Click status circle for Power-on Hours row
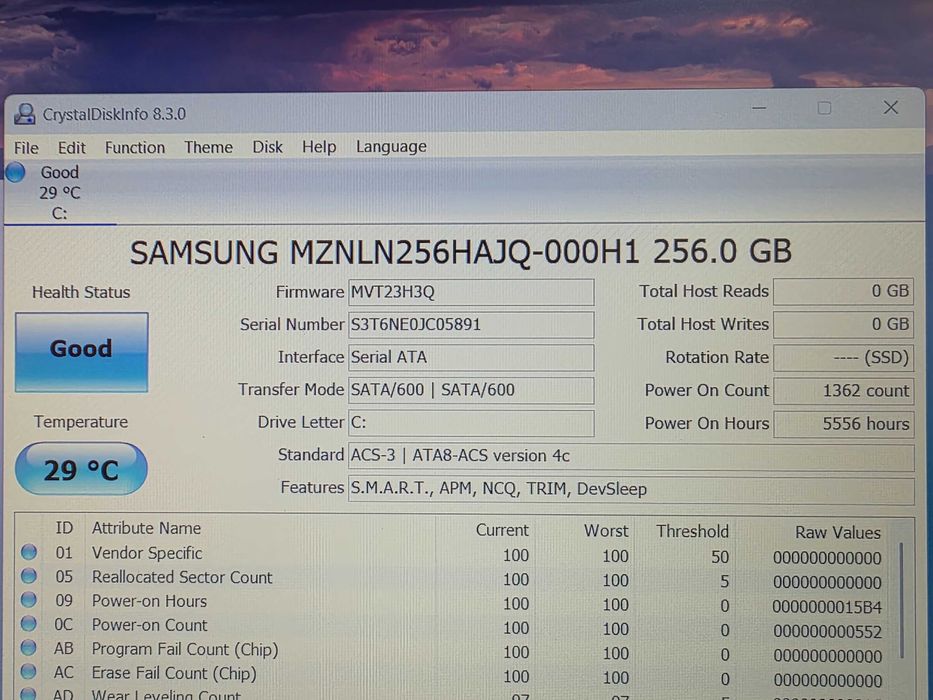The width and height of the screenshot is (933, 700). tap(29, 600)
